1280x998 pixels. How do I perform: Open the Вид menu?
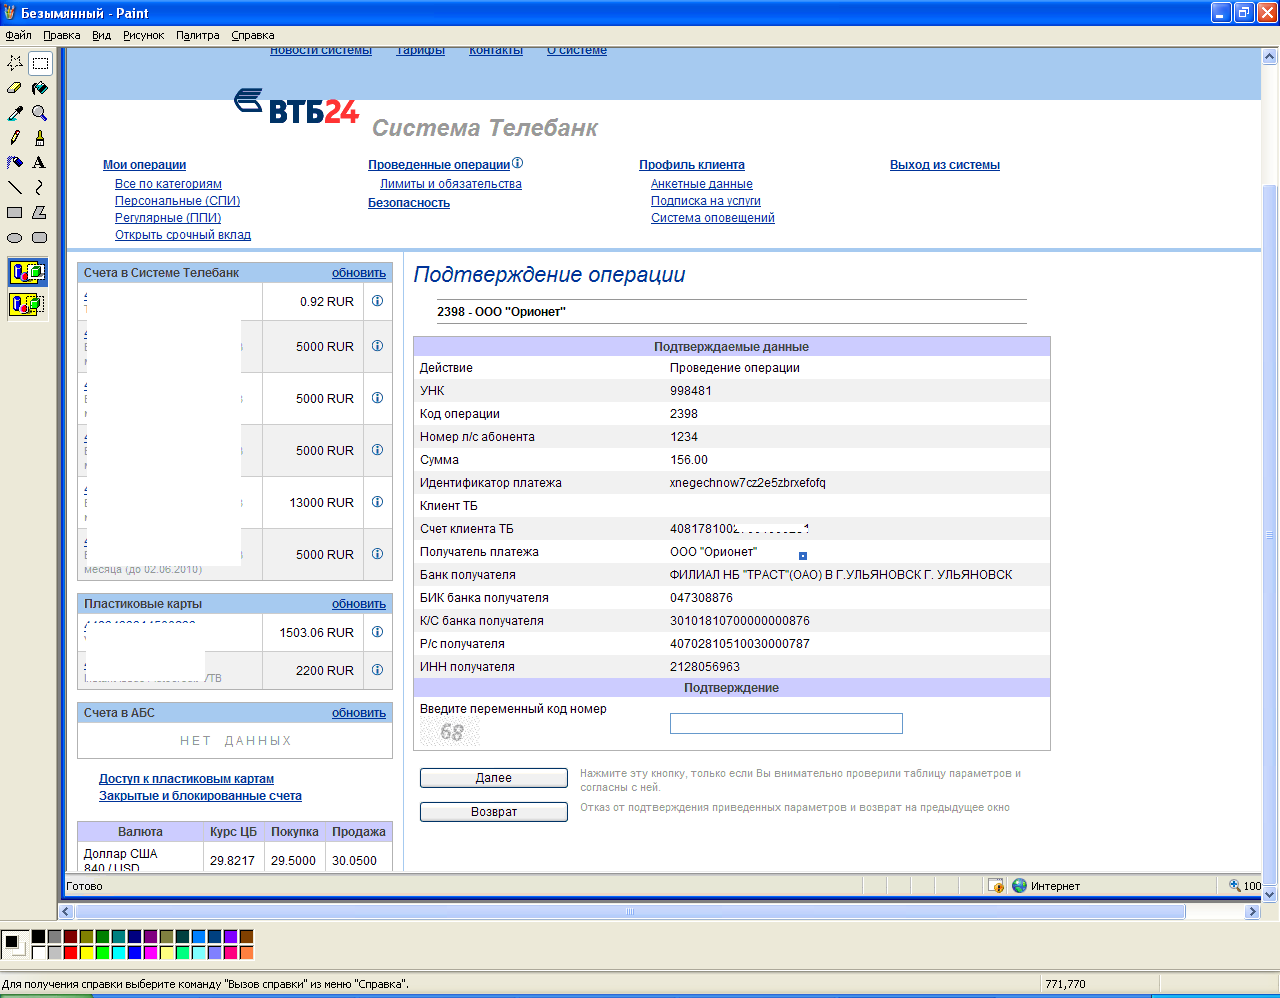click(102, 35)
